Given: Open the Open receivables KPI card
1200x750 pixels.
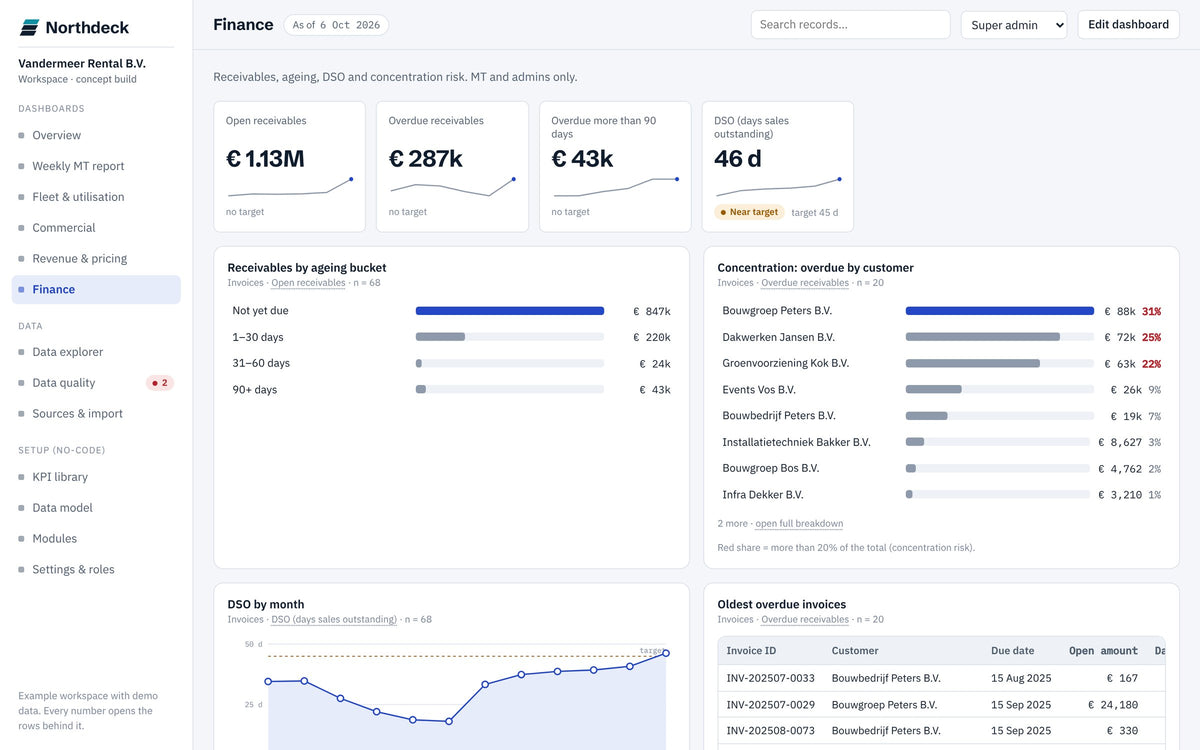Looking at the screenshot, I should click(289, 166).
